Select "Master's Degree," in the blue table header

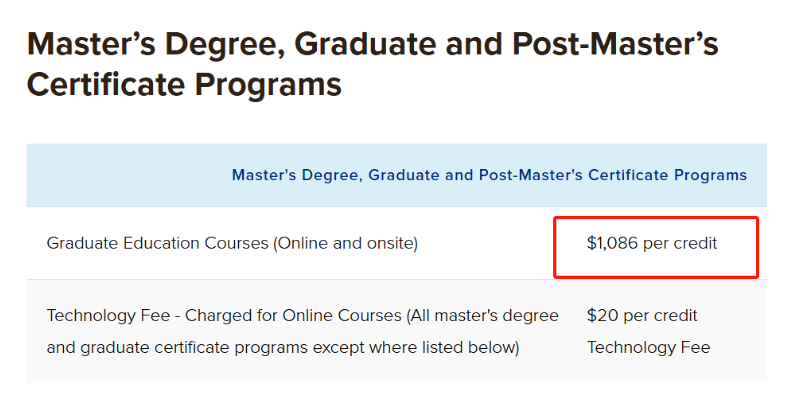click(298, 175)
